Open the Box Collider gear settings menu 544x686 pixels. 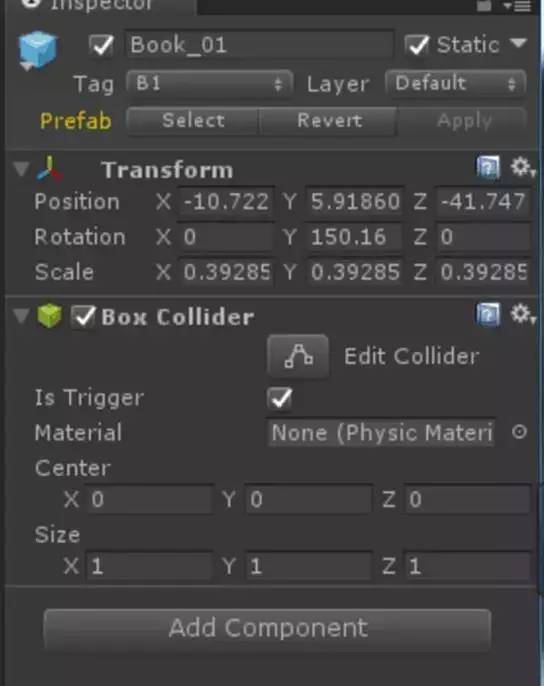[x=522, y=314]
